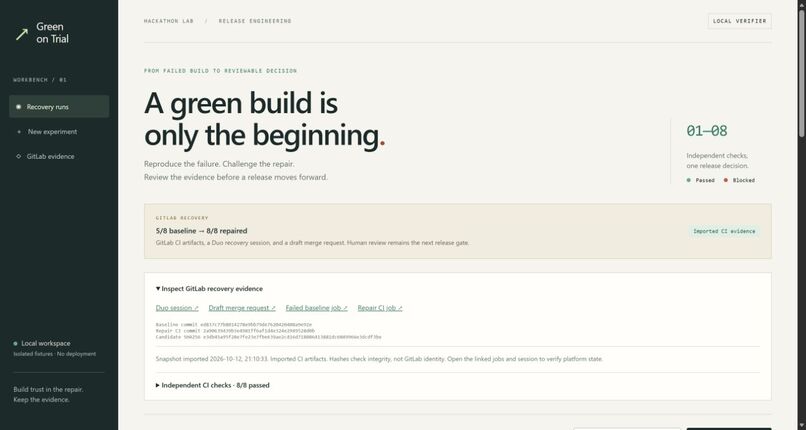Click the Build trust in the repair tagline

pos(48,395)
